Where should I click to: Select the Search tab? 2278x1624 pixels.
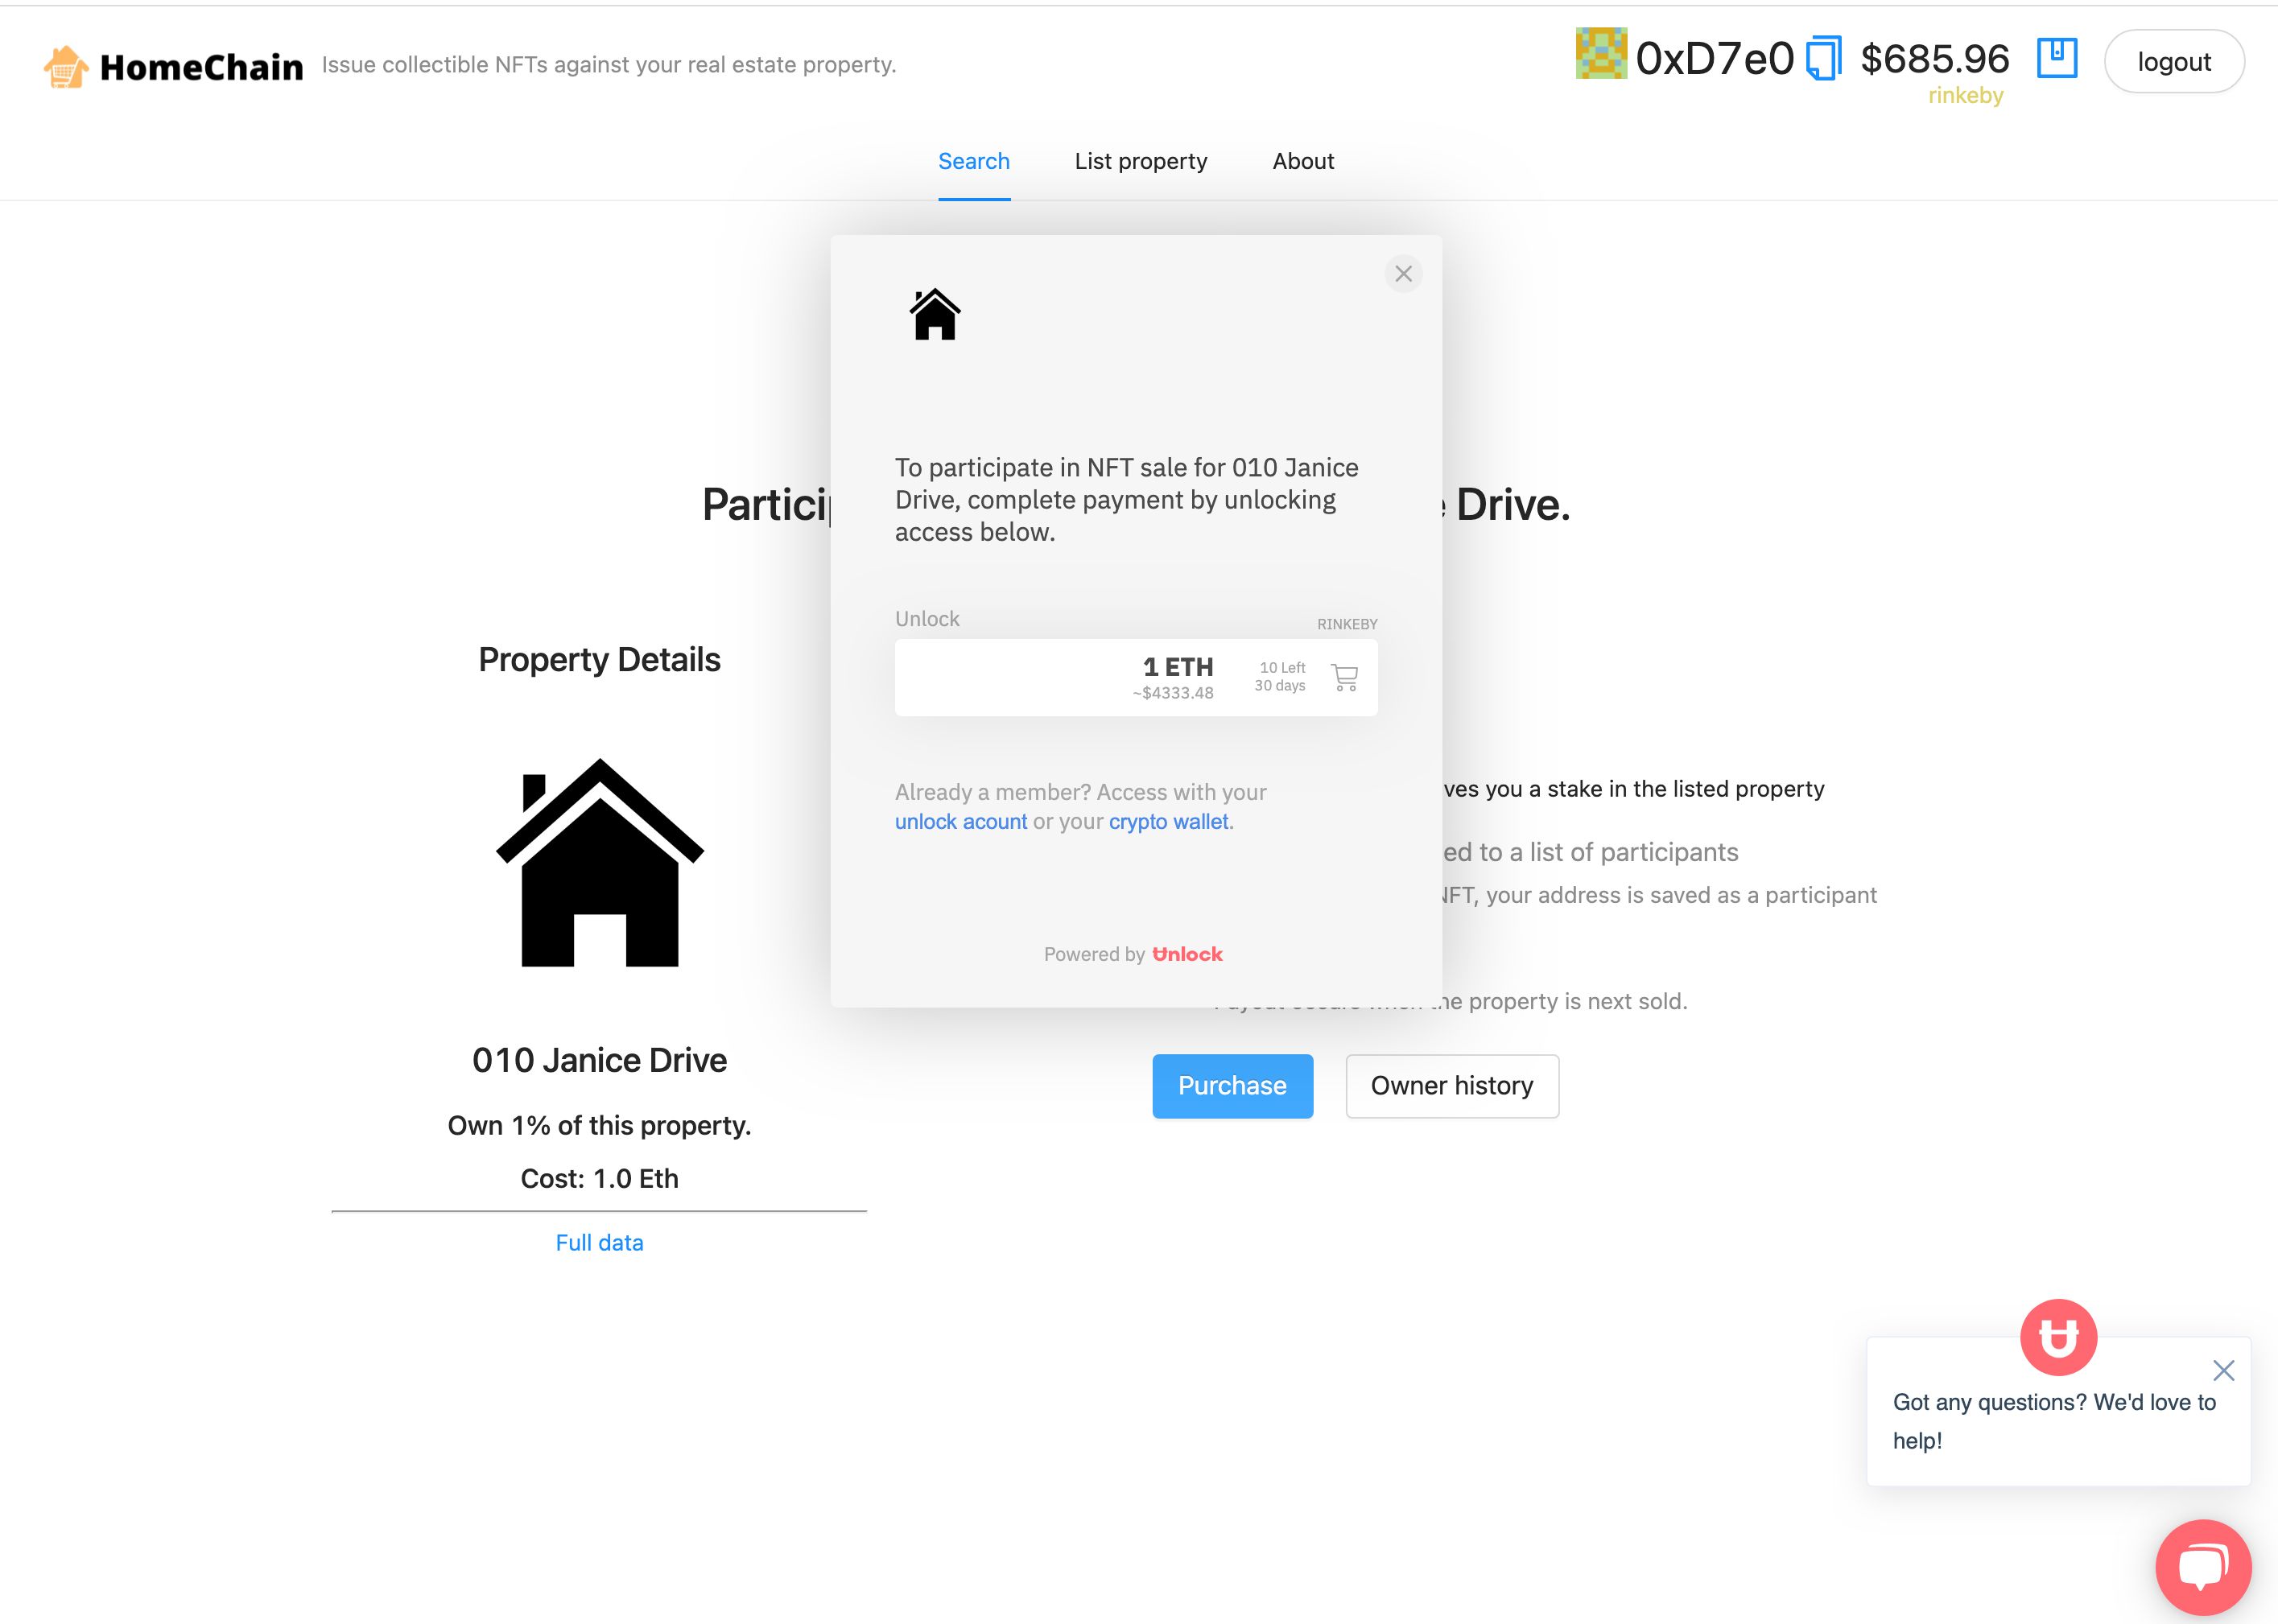974,160
